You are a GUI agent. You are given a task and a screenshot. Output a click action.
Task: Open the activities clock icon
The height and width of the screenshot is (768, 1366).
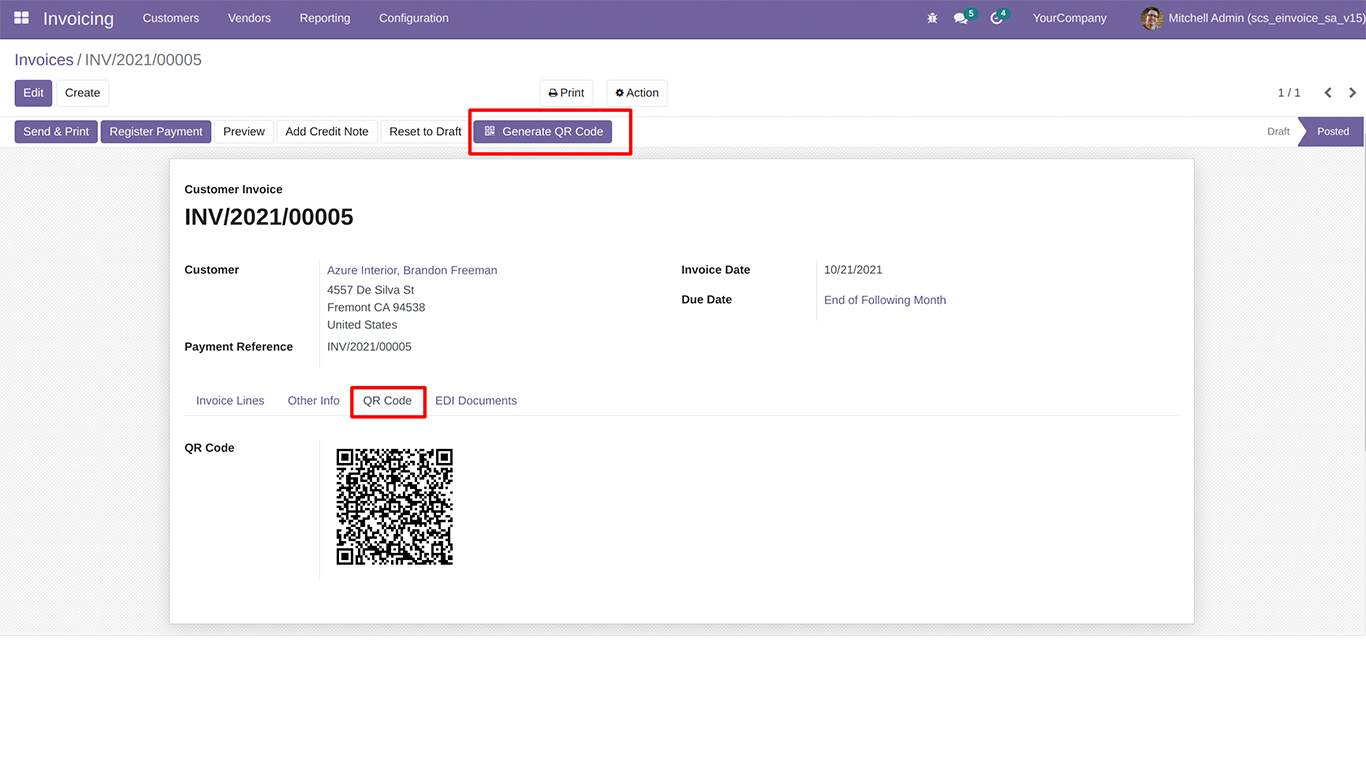click(996, 18)
